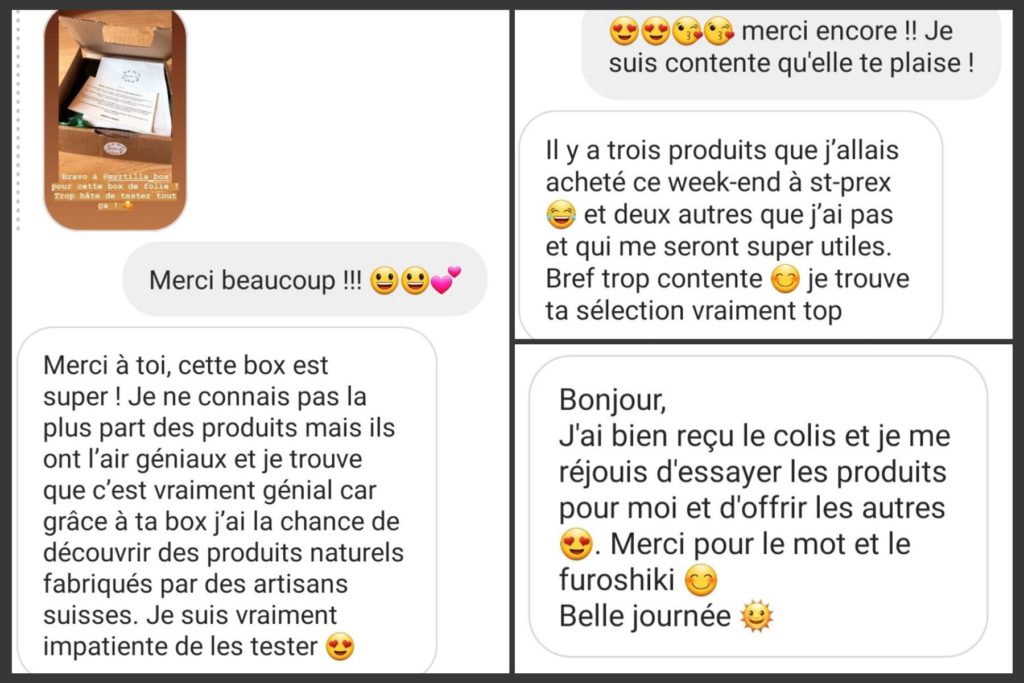Click the laughing tears emoji after 'st-prex'
Image resolution: width=1024 pixels, height=683 pixels.
[x=561, y=215]
